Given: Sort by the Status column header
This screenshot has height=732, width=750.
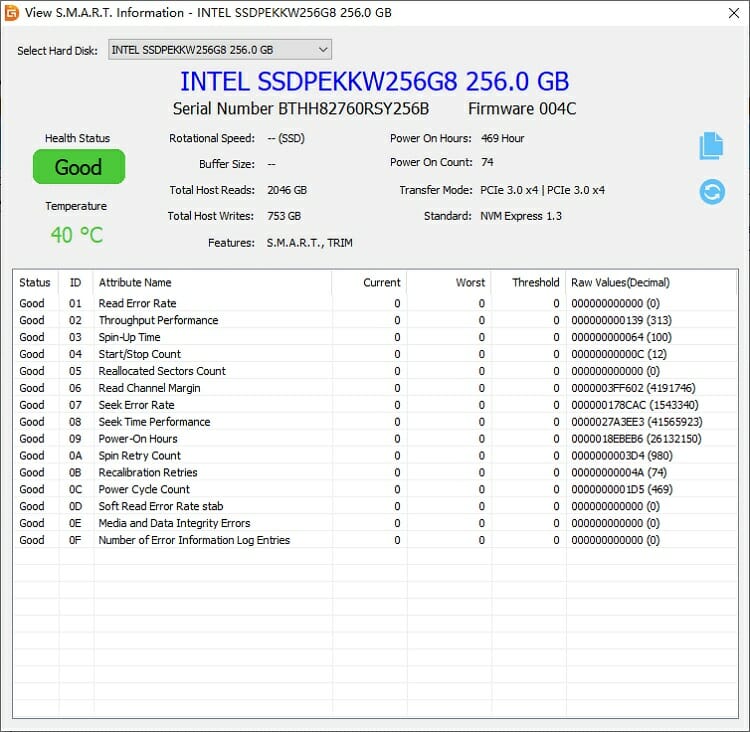Looking at the screenshot, I should pos(35,283).
